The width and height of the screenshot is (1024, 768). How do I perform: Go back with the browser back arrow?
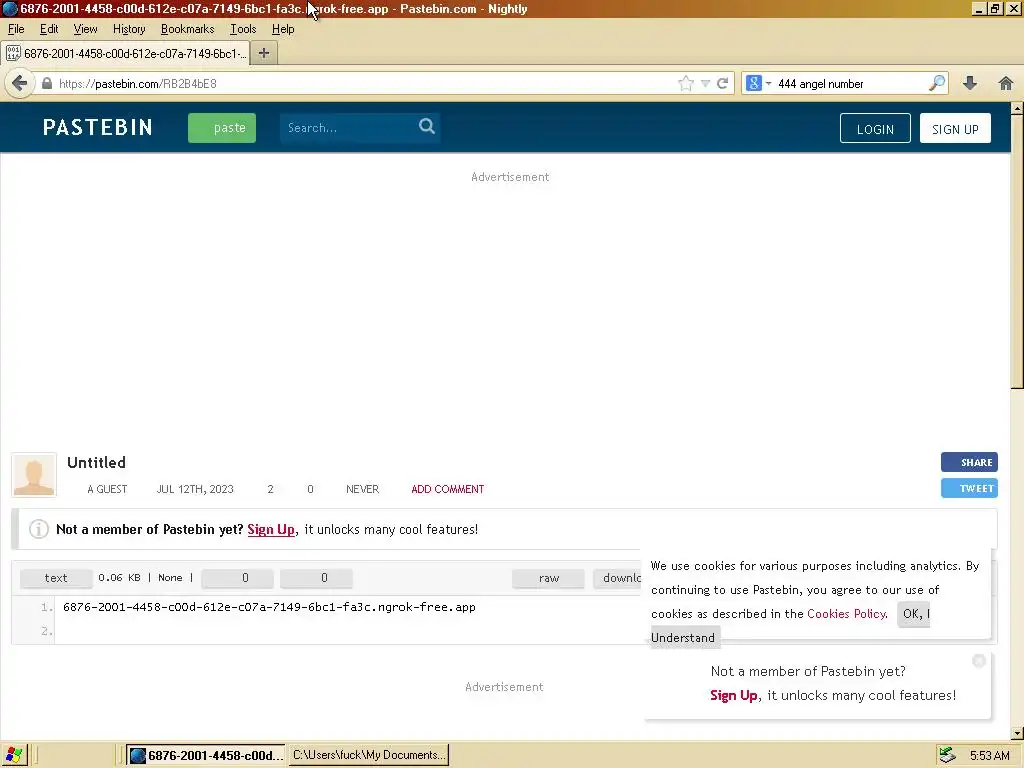click(x=20, y=84)
